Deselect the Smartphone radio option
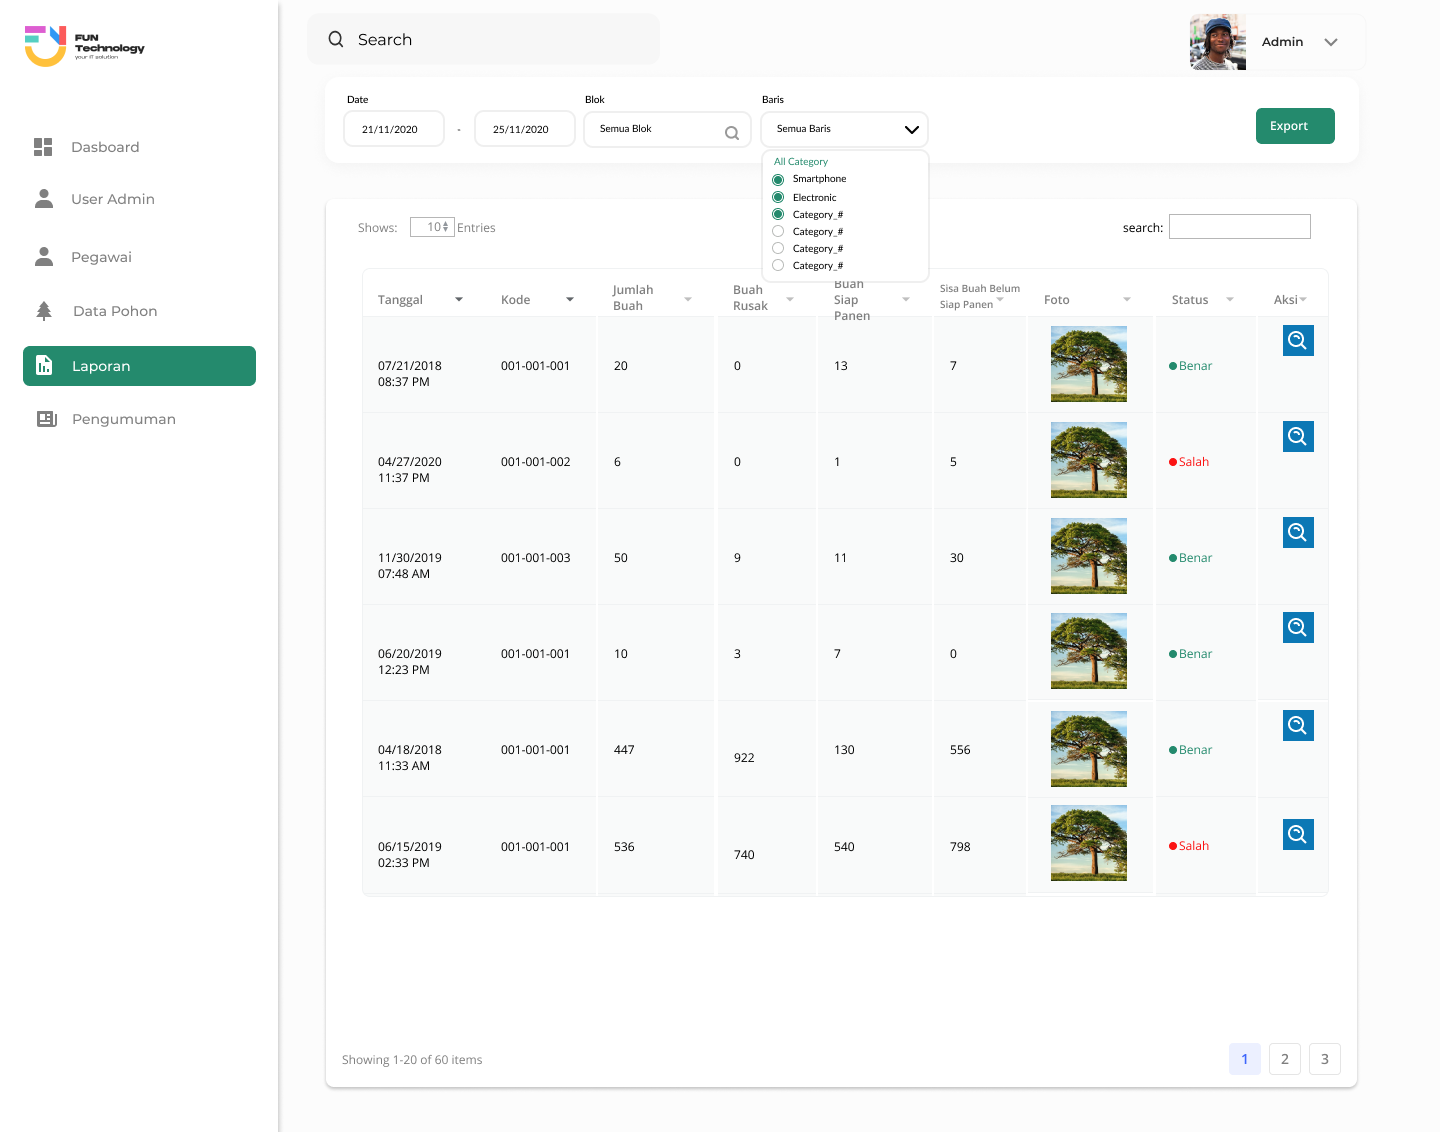 (x=778, y=180)
